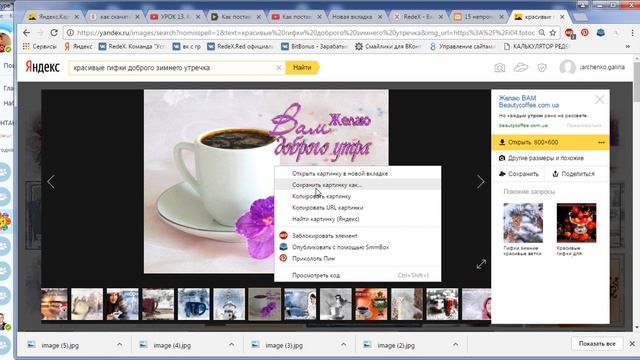Click the shield (family filter) icon in the Yandex header
Viewport: 640px width, 360px height.
click(542, 68)
